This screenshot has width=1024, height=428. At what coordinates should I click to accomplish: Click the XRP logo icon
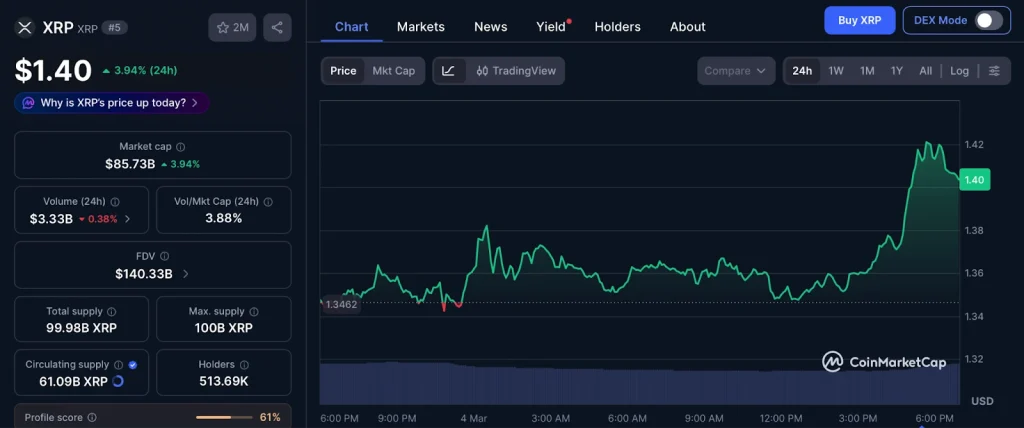coord(25,27)
